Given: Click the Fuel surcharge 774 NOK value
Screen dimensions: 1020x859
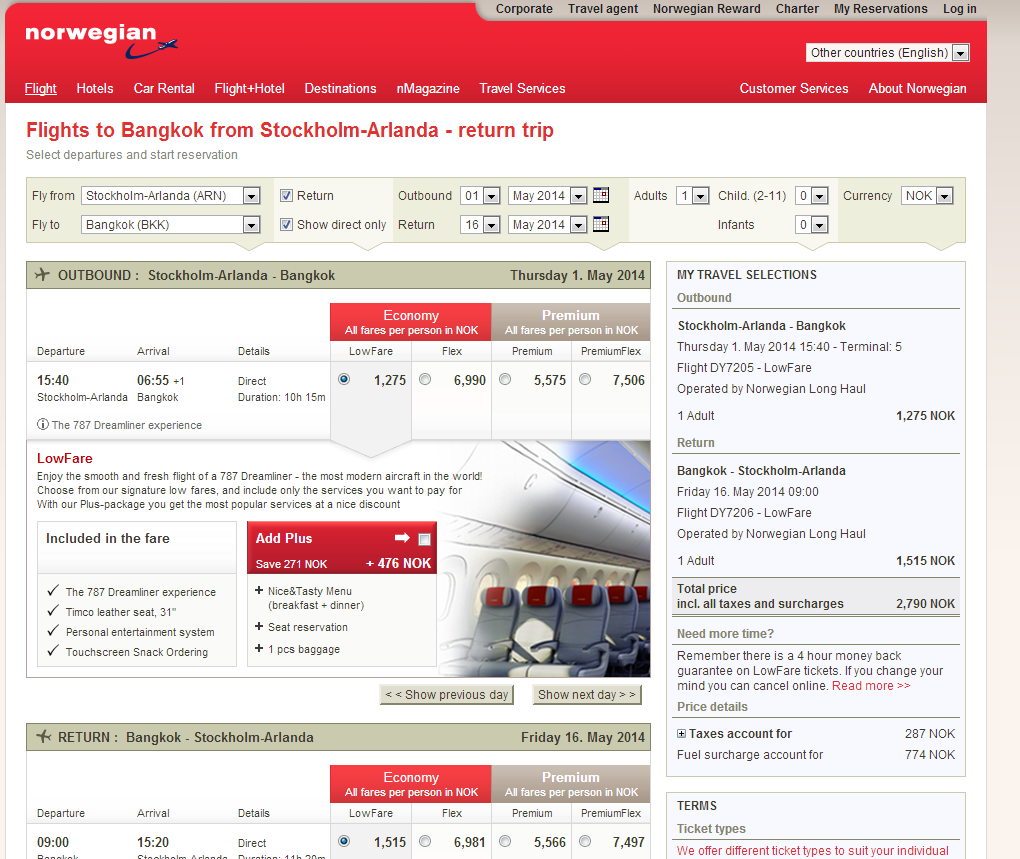Looking at the screenshot, I should pos(930,754).
